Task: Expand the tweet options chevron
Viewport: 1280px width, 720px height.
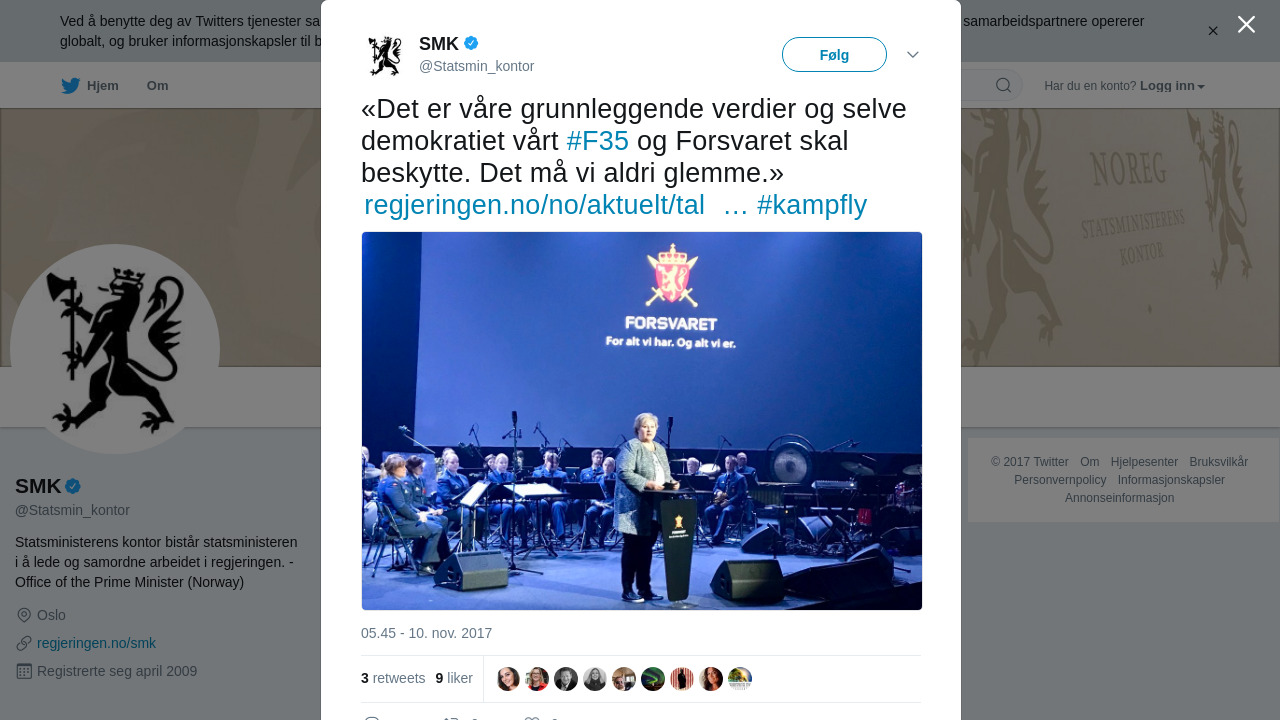Action: (x=913, y=55)
